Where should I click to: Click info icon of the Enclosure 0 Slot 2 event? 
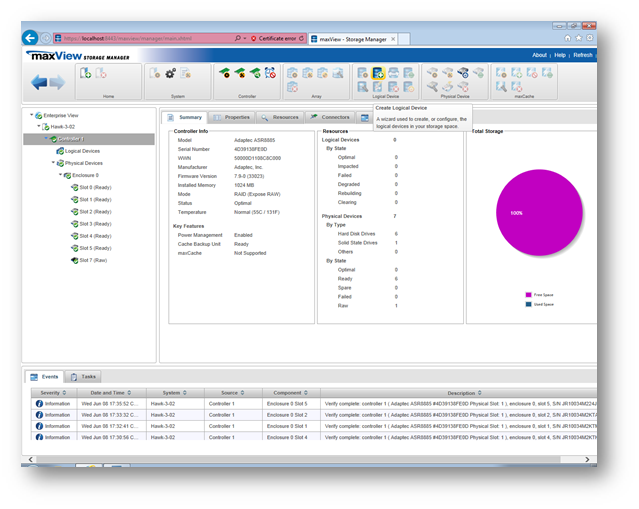point(39,415)
